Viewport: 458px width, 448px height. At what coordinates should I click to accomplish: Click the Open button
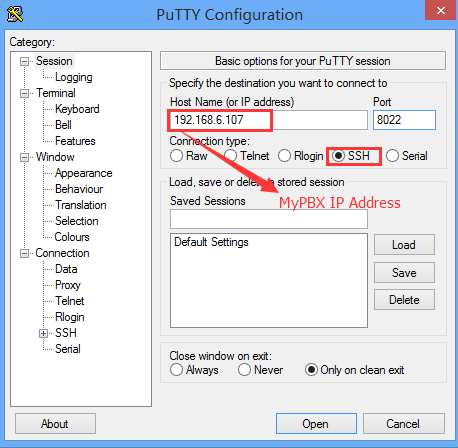(x=316, y=424)
